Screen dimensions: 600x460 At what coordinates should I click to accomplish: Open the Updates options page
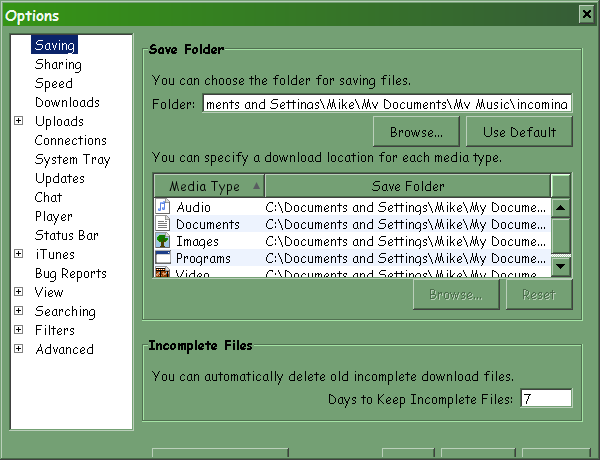(60, 178)
